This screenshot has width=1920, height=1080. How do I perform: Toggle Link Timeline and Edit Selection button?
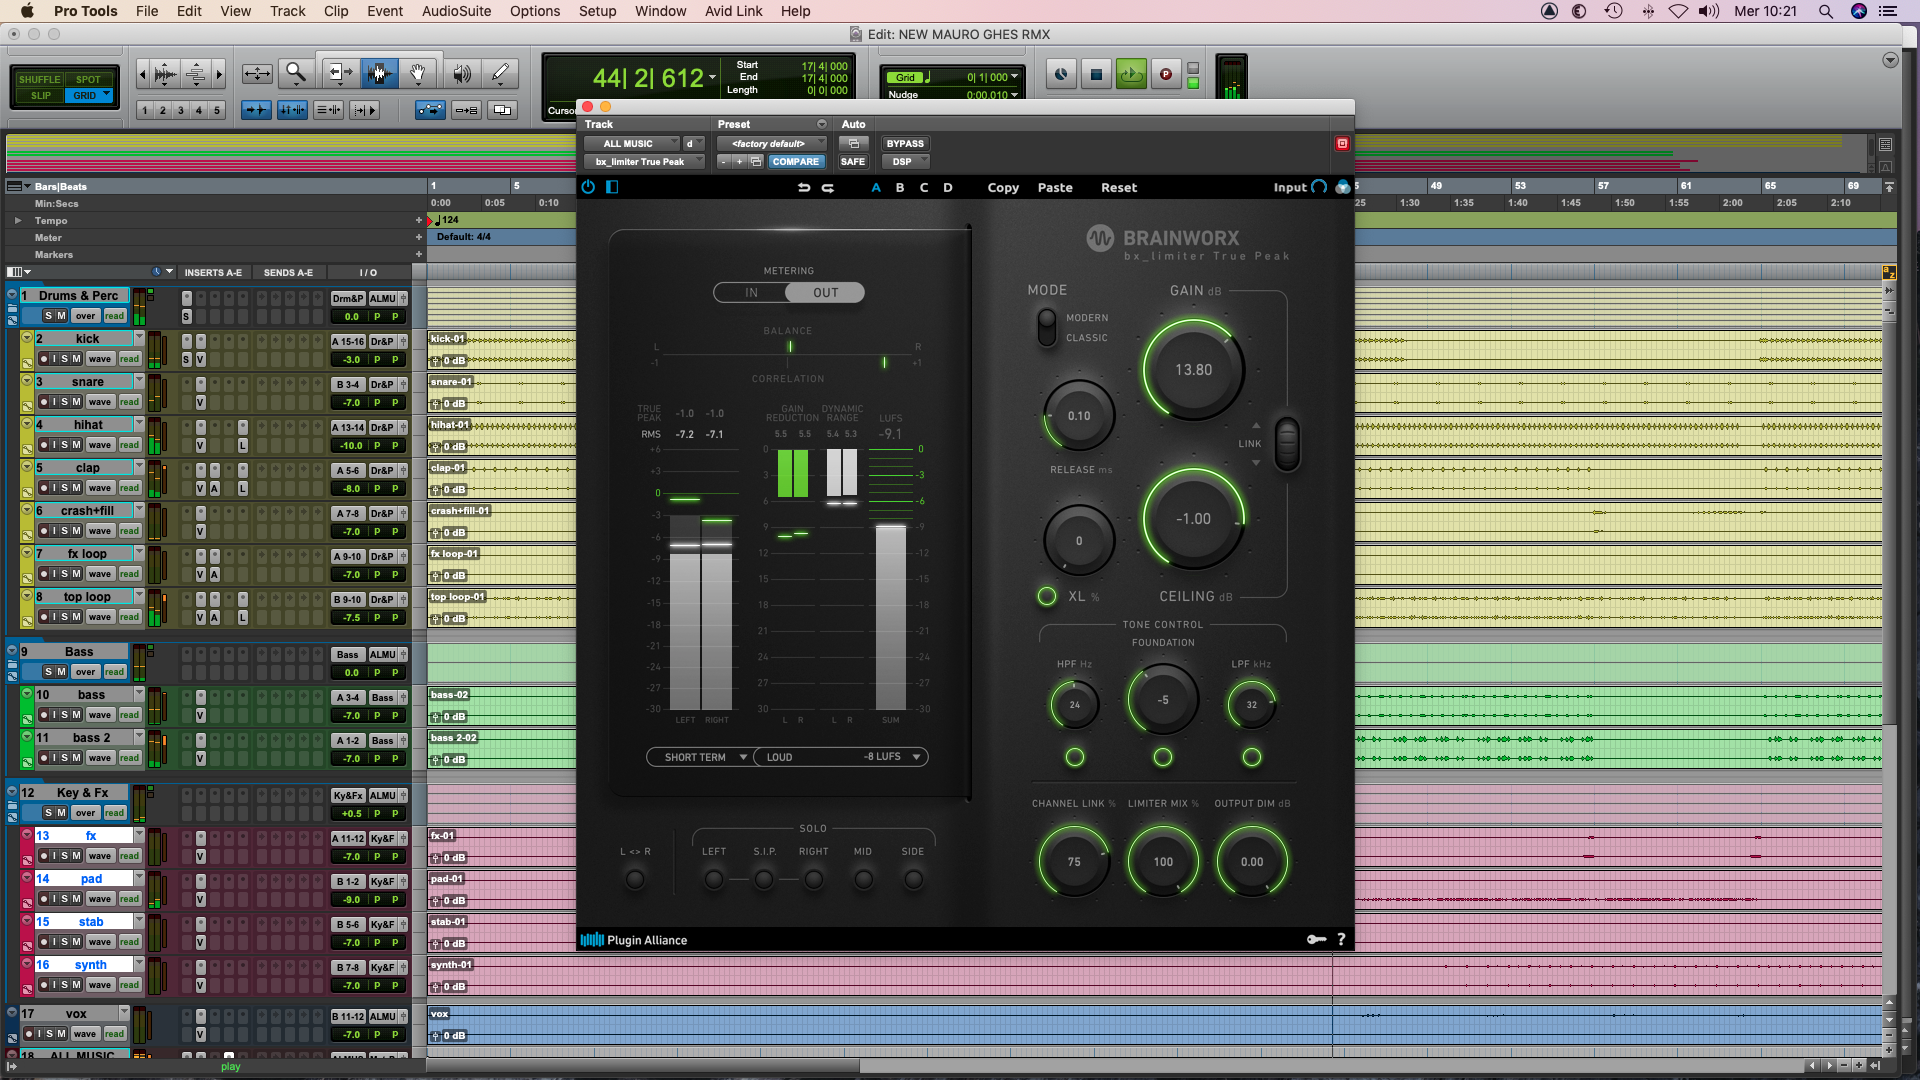click(292, 110)
